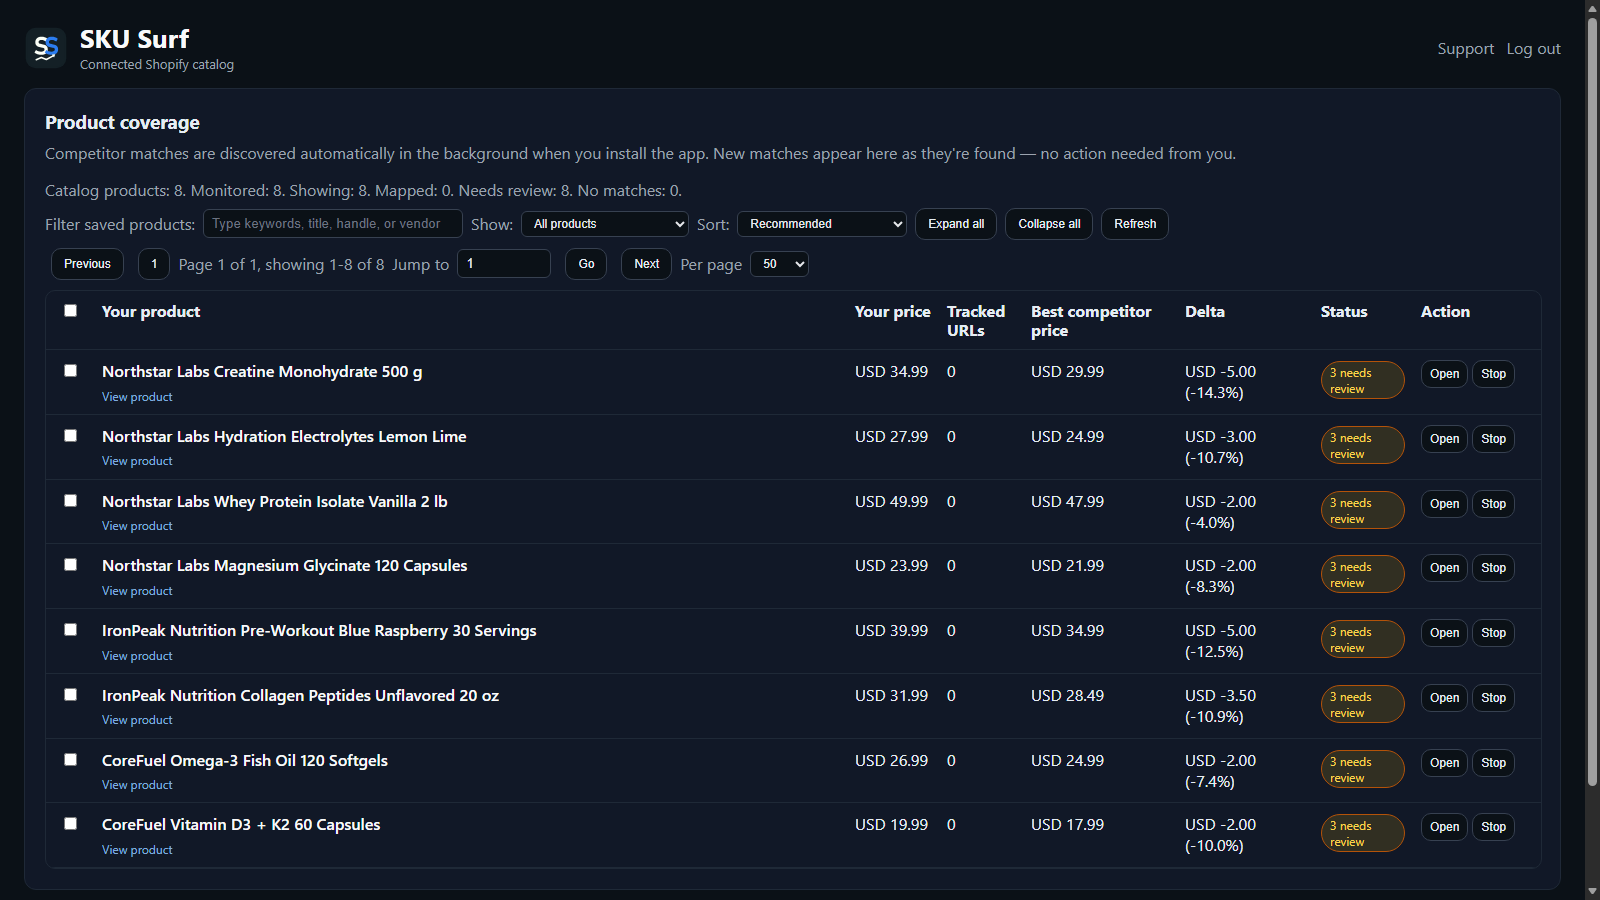The image size is (1600, 900).
Task: Stop monitoring Magnesium Glycinate 120 Capsules
Action: pos(1493,568)
